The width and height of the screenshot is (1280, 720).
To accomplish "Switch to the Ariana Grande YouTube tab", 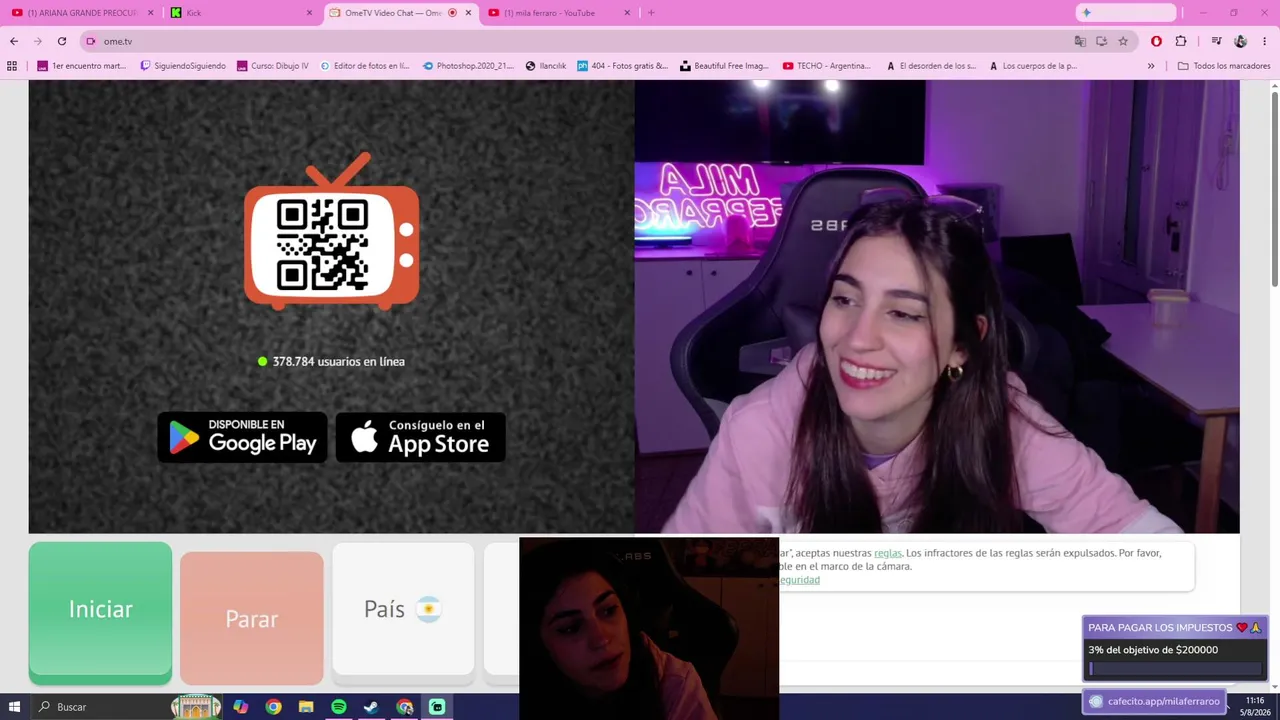I will (x=82, y=13).
